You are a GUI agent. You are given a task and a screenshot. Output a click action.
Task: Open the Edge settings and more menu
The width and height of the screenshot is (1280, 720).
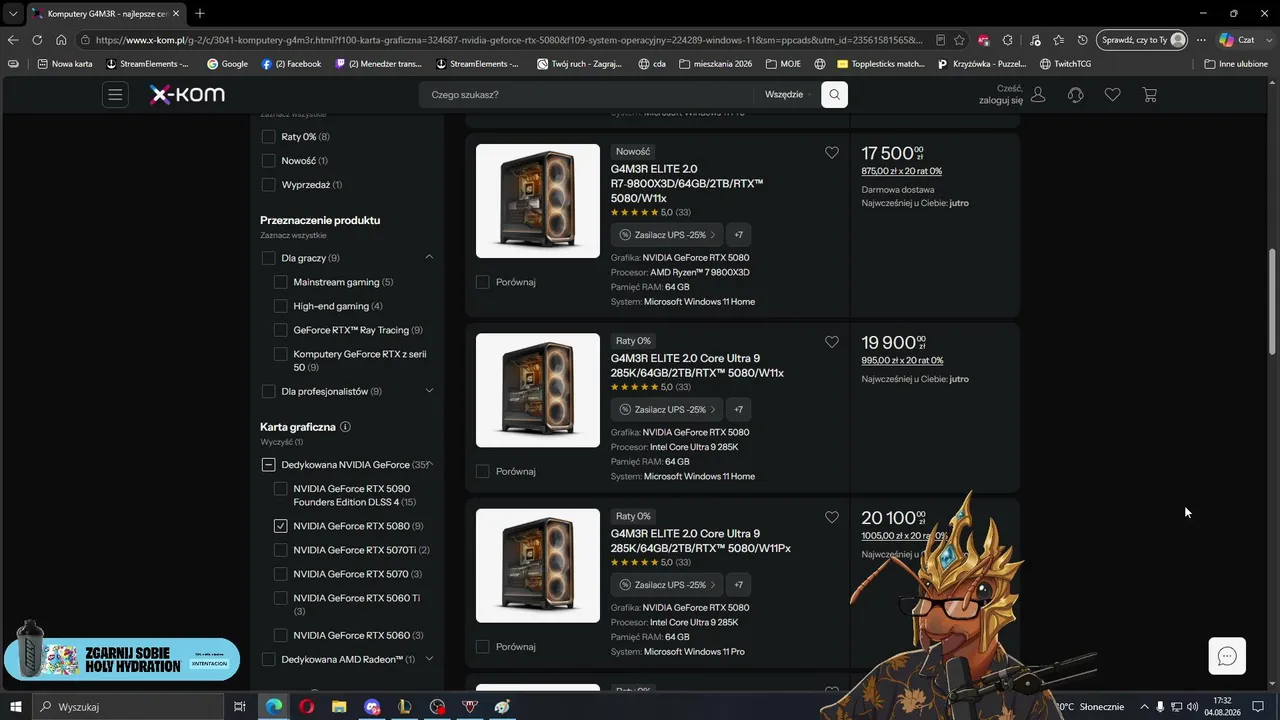pyautogui.click(x=1201, y=40)
